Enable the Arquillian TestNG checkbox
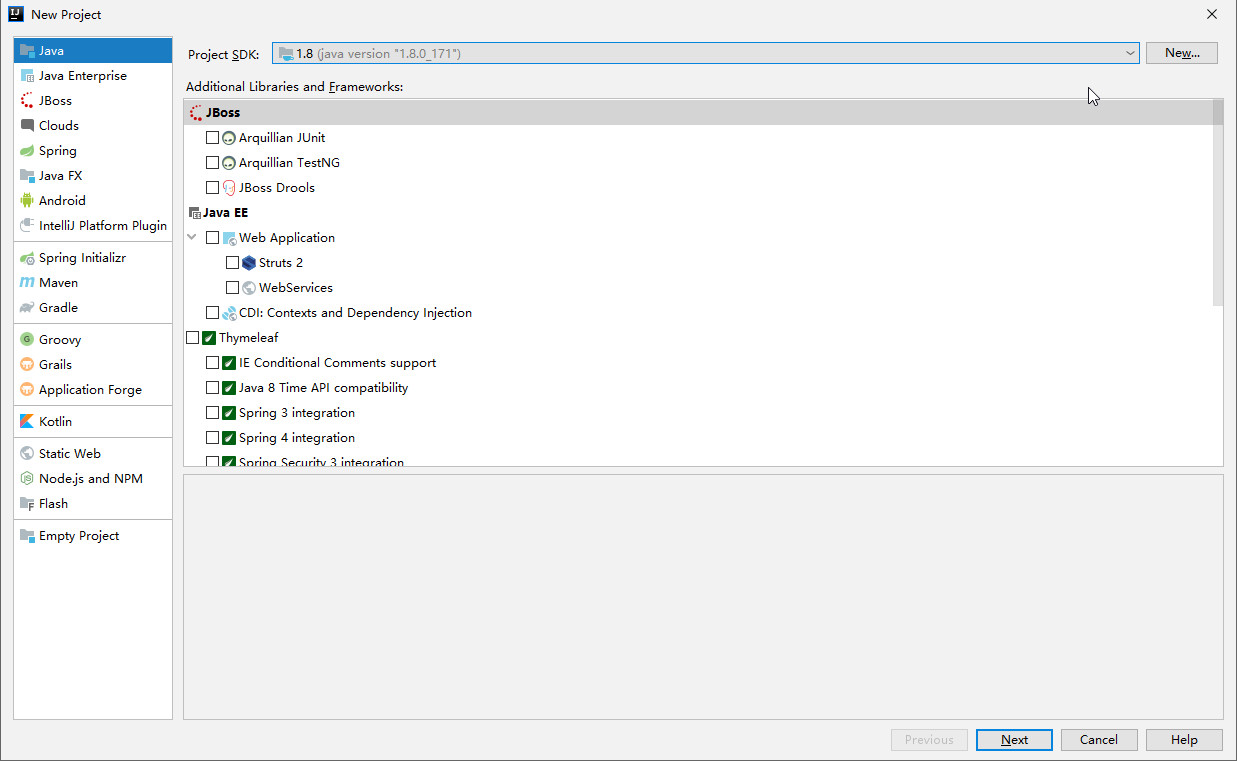This screenshot has height=761, width=1237. pos(212,162)
